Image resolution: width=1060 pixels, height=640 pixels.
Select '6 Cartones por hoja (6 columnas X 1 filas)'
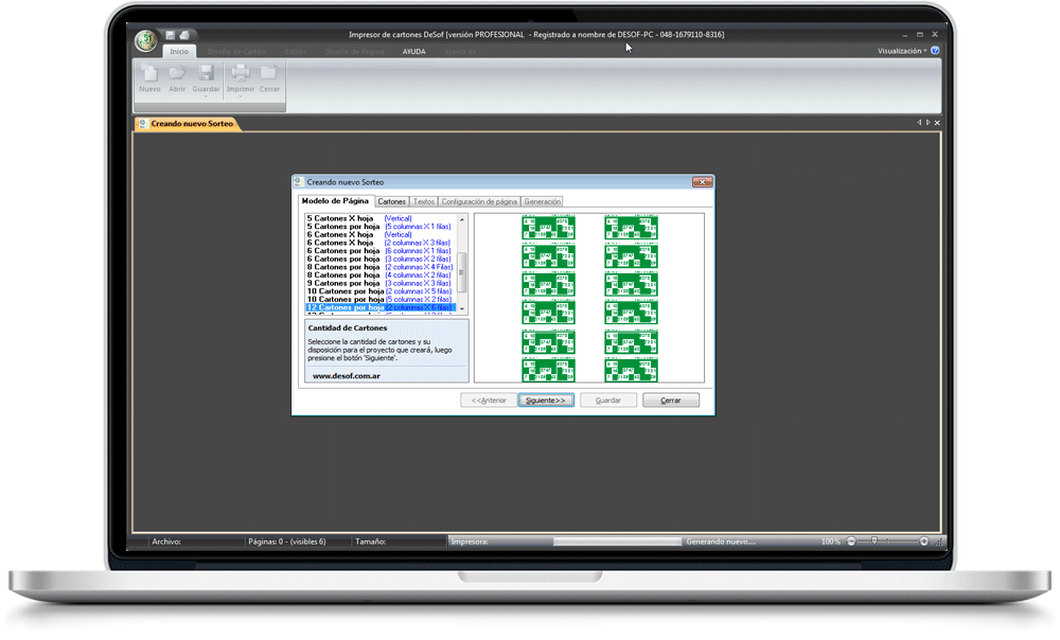(x=379, y=251)
